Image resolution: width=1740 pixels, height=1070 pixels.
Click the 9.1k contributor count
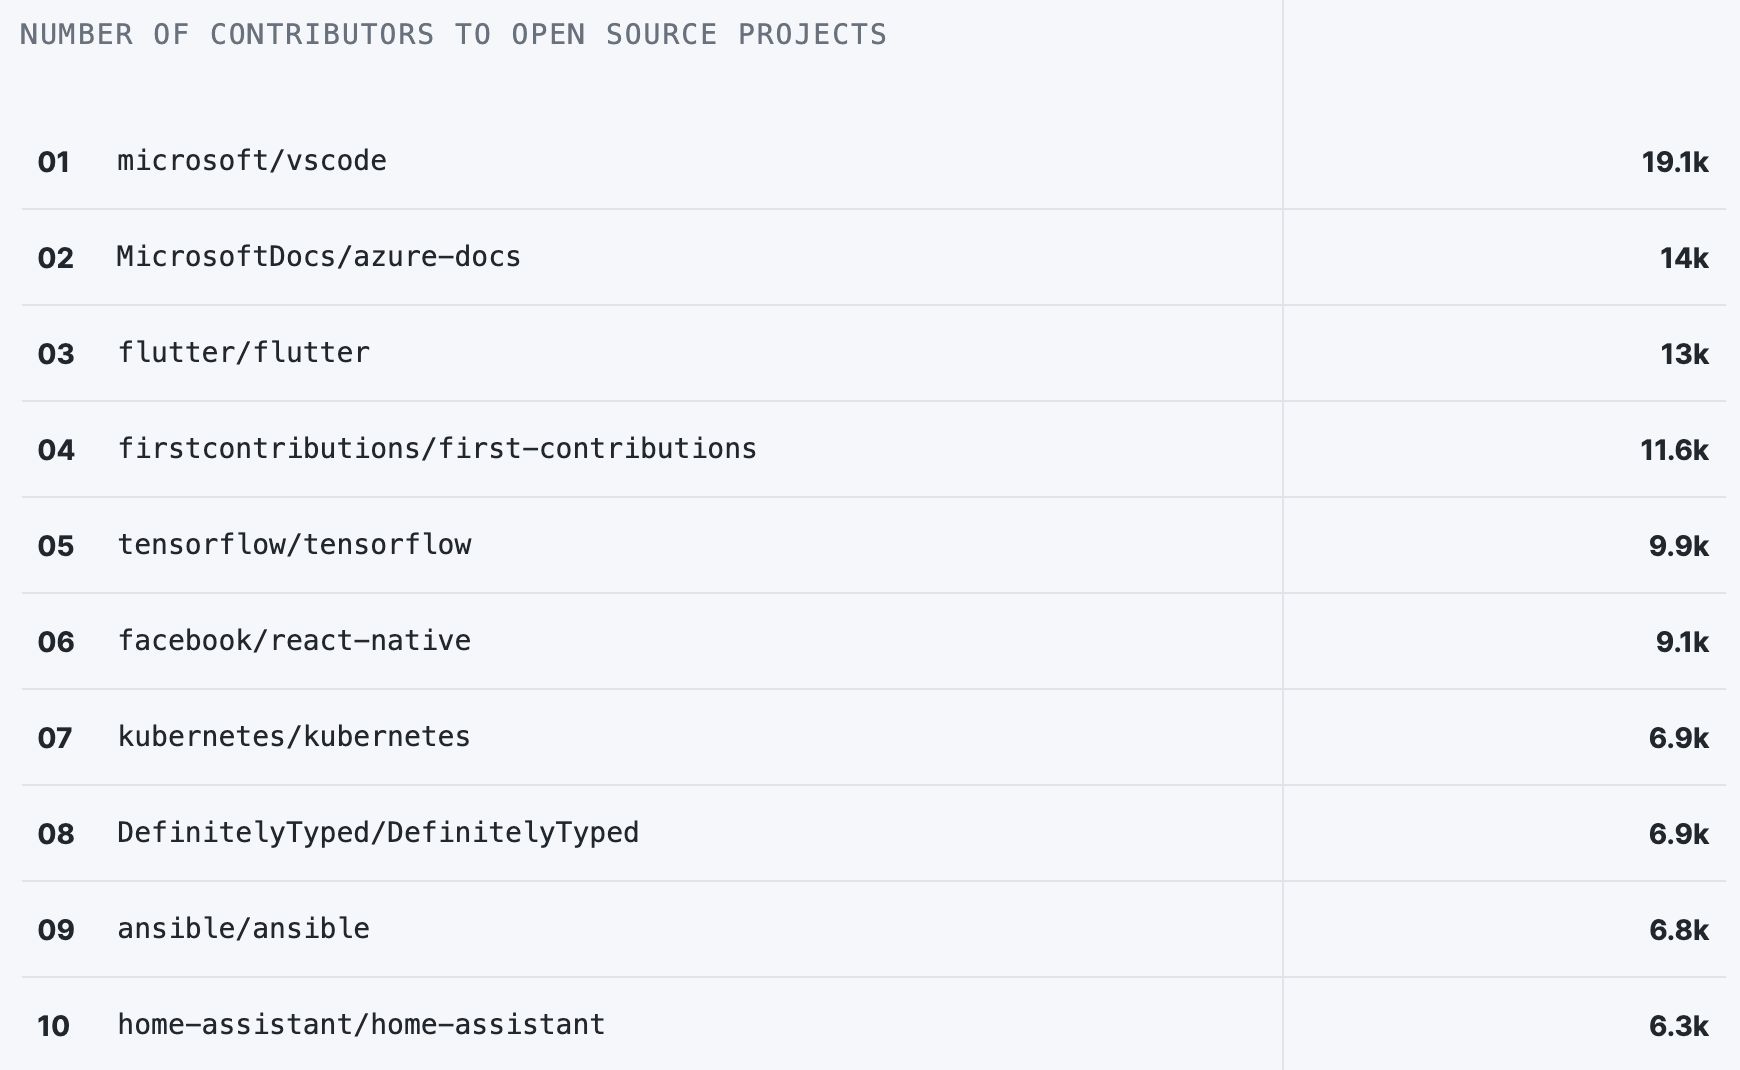(1682, 642)
